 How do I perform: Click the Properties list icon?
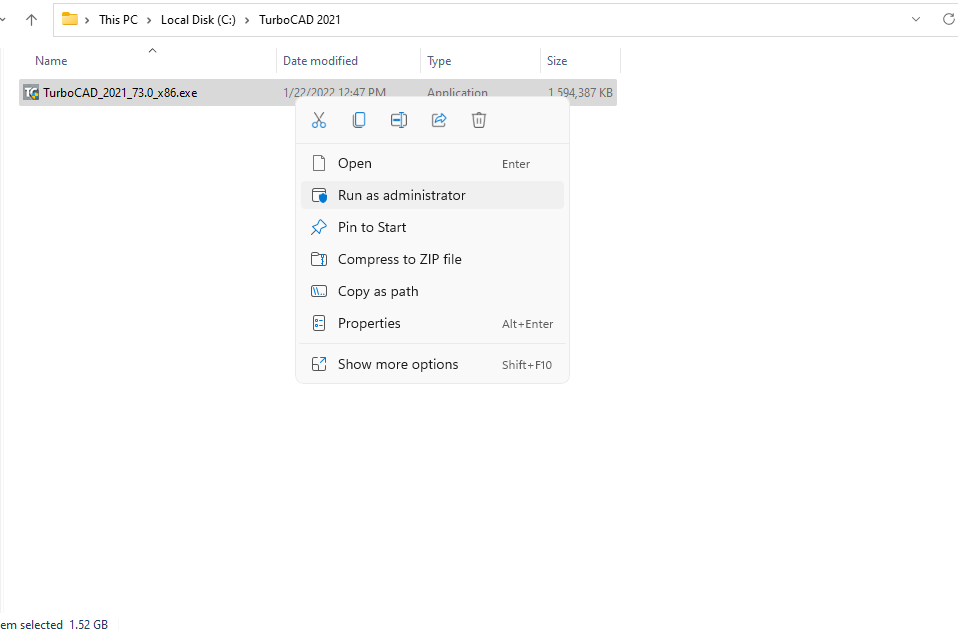tap(319, 323)
